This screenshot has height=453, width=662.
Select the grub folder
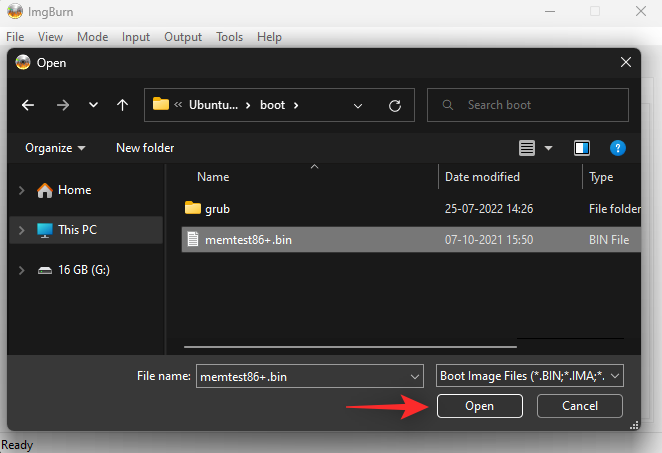point(217,209)
